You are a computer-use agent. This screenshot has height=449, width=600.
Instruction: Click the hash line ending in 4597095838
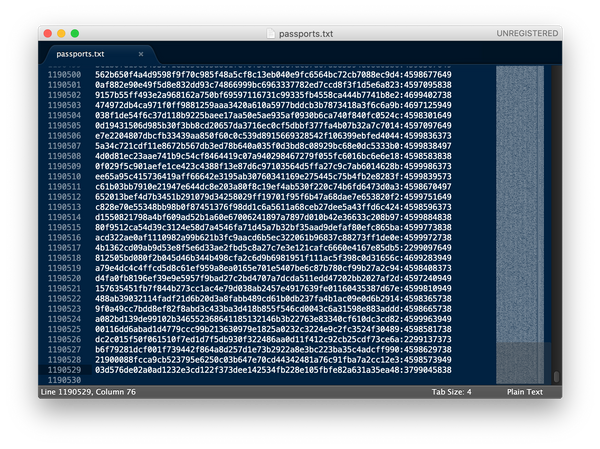point(273,85)
